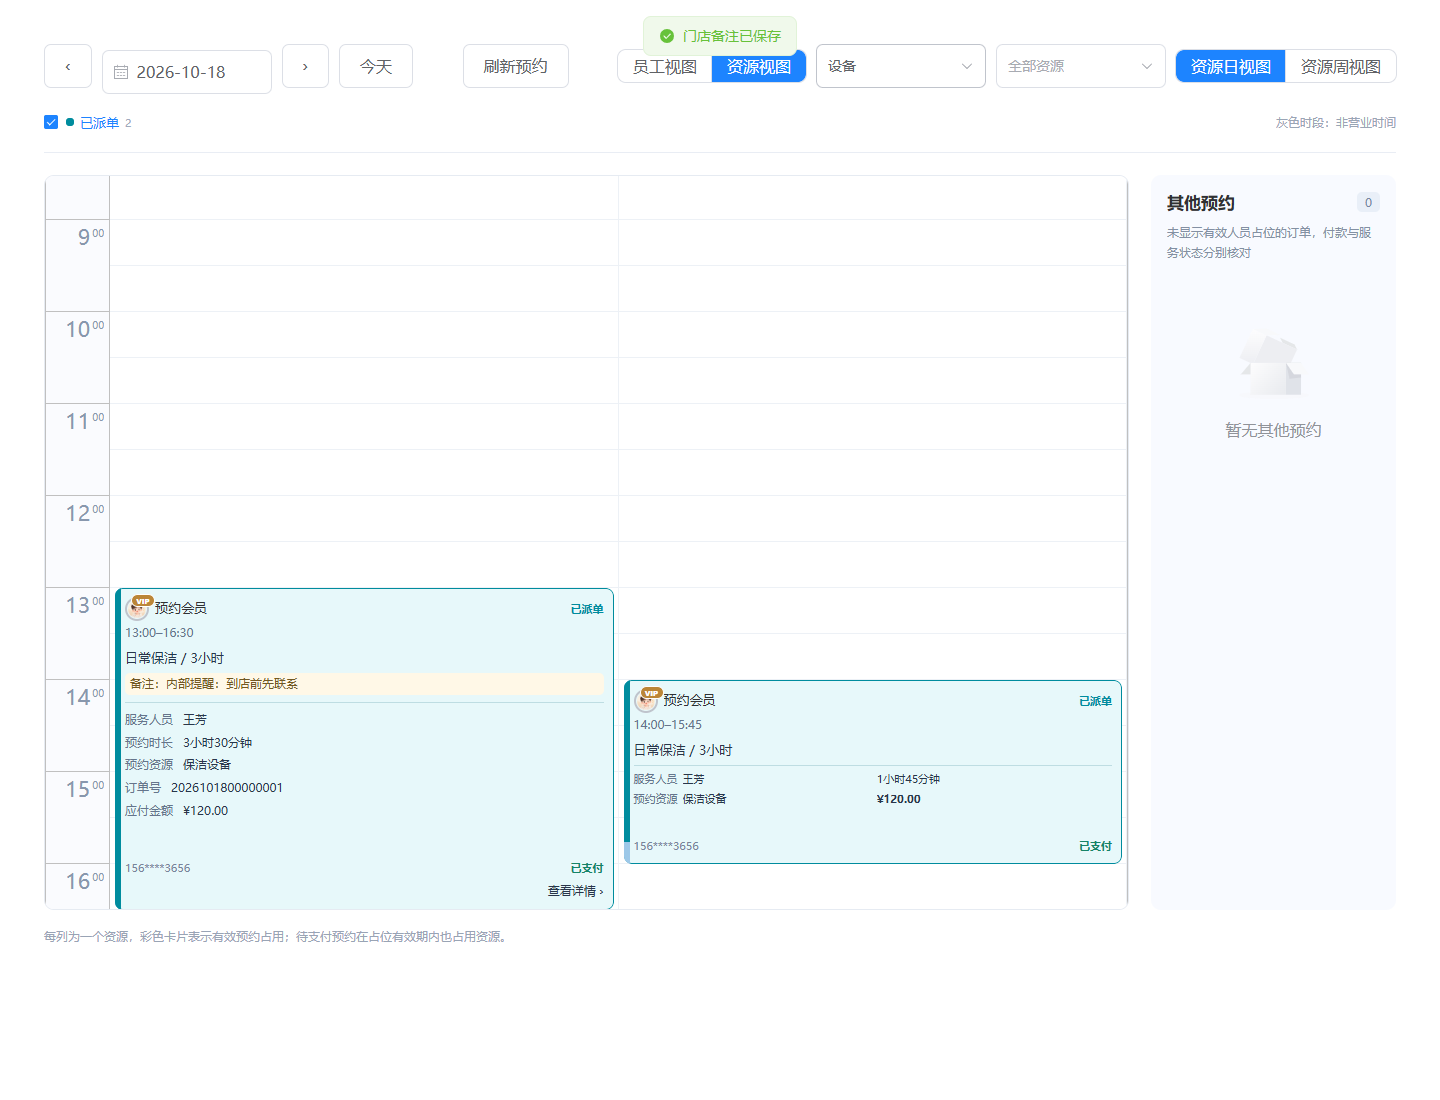The height and width of the screenshot is (1100, 1440).
Task: Go to previous day with left chevron
Action: coord(68,66)
